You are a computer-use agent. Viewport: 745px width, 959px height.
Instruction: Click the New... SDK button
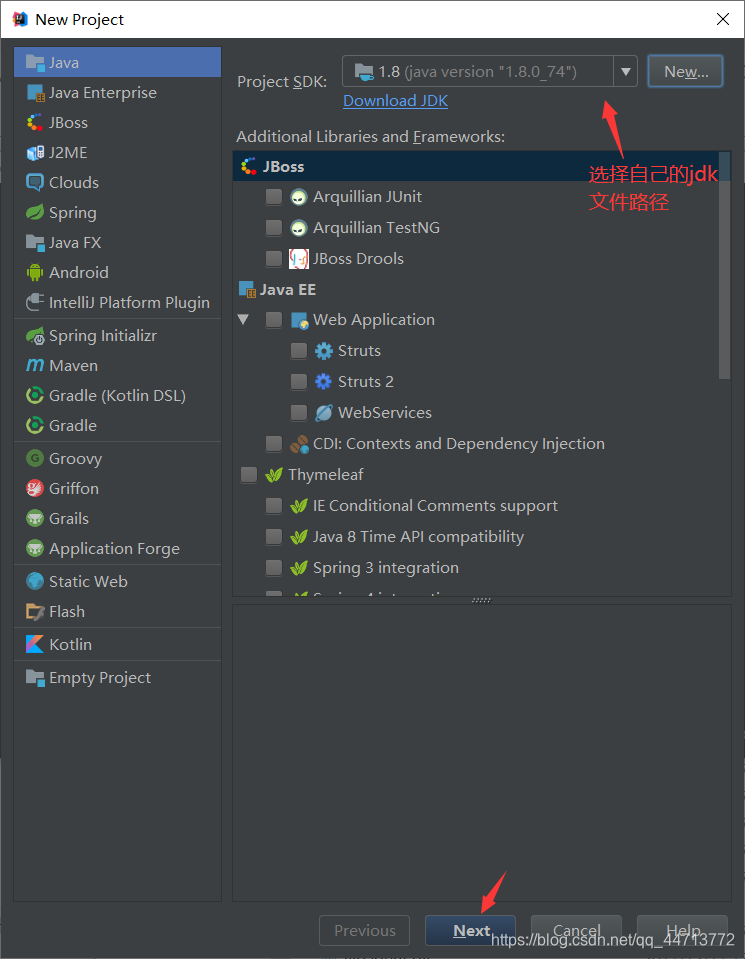tap(685, 72)
